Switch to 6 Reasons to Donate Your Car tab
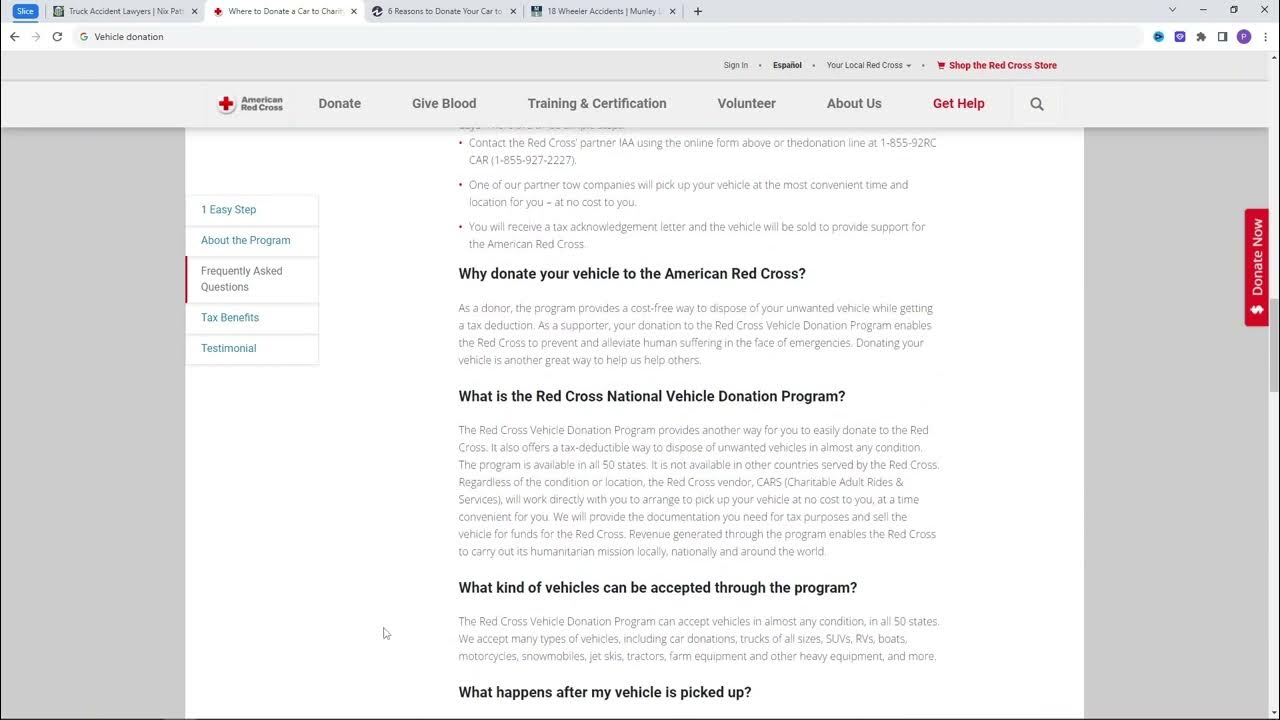This screenshot has width=1280, height=720. [443, 12]
